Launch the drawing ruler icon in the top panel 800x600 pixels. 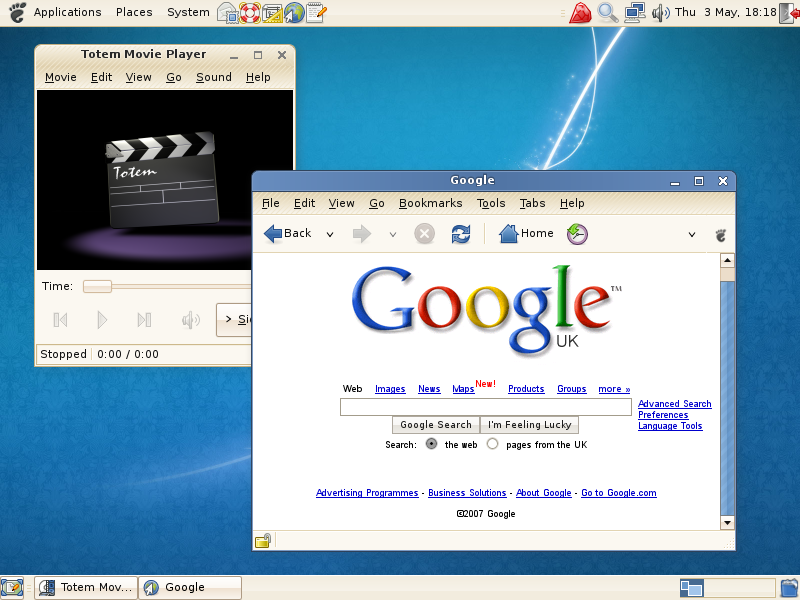(x=272, y=13)
